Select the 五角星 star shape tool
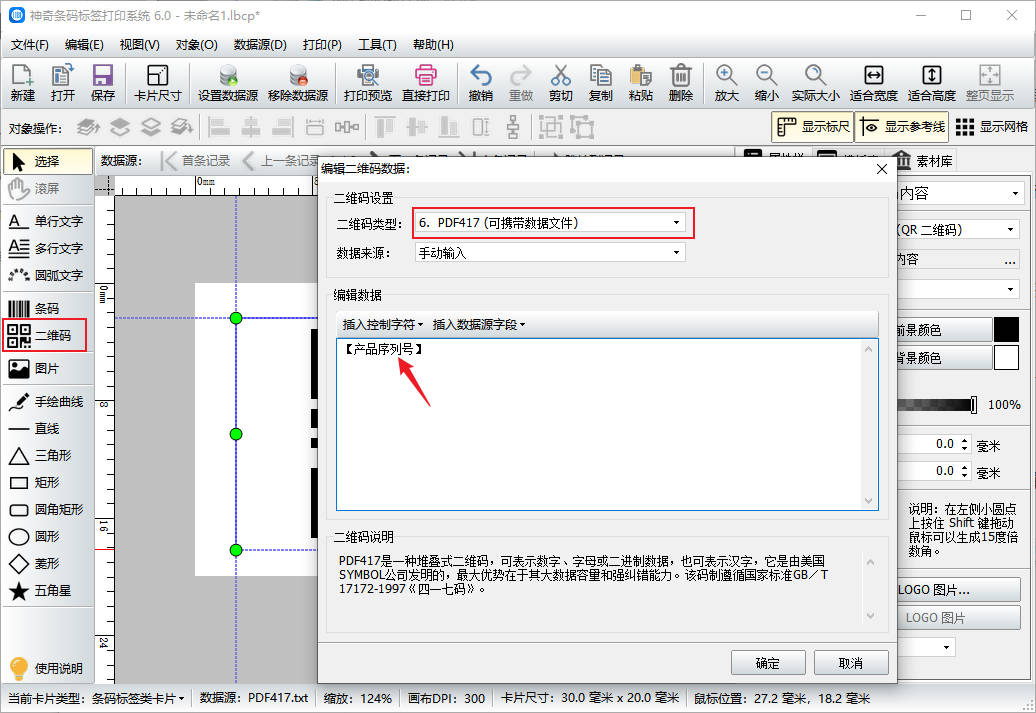 (47, 591)
